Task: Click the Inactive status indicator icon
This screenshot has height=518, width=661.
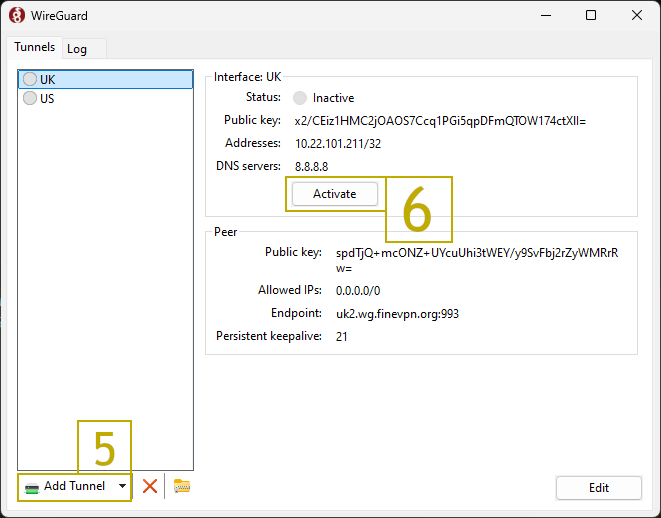Action: tap(300, 98)
